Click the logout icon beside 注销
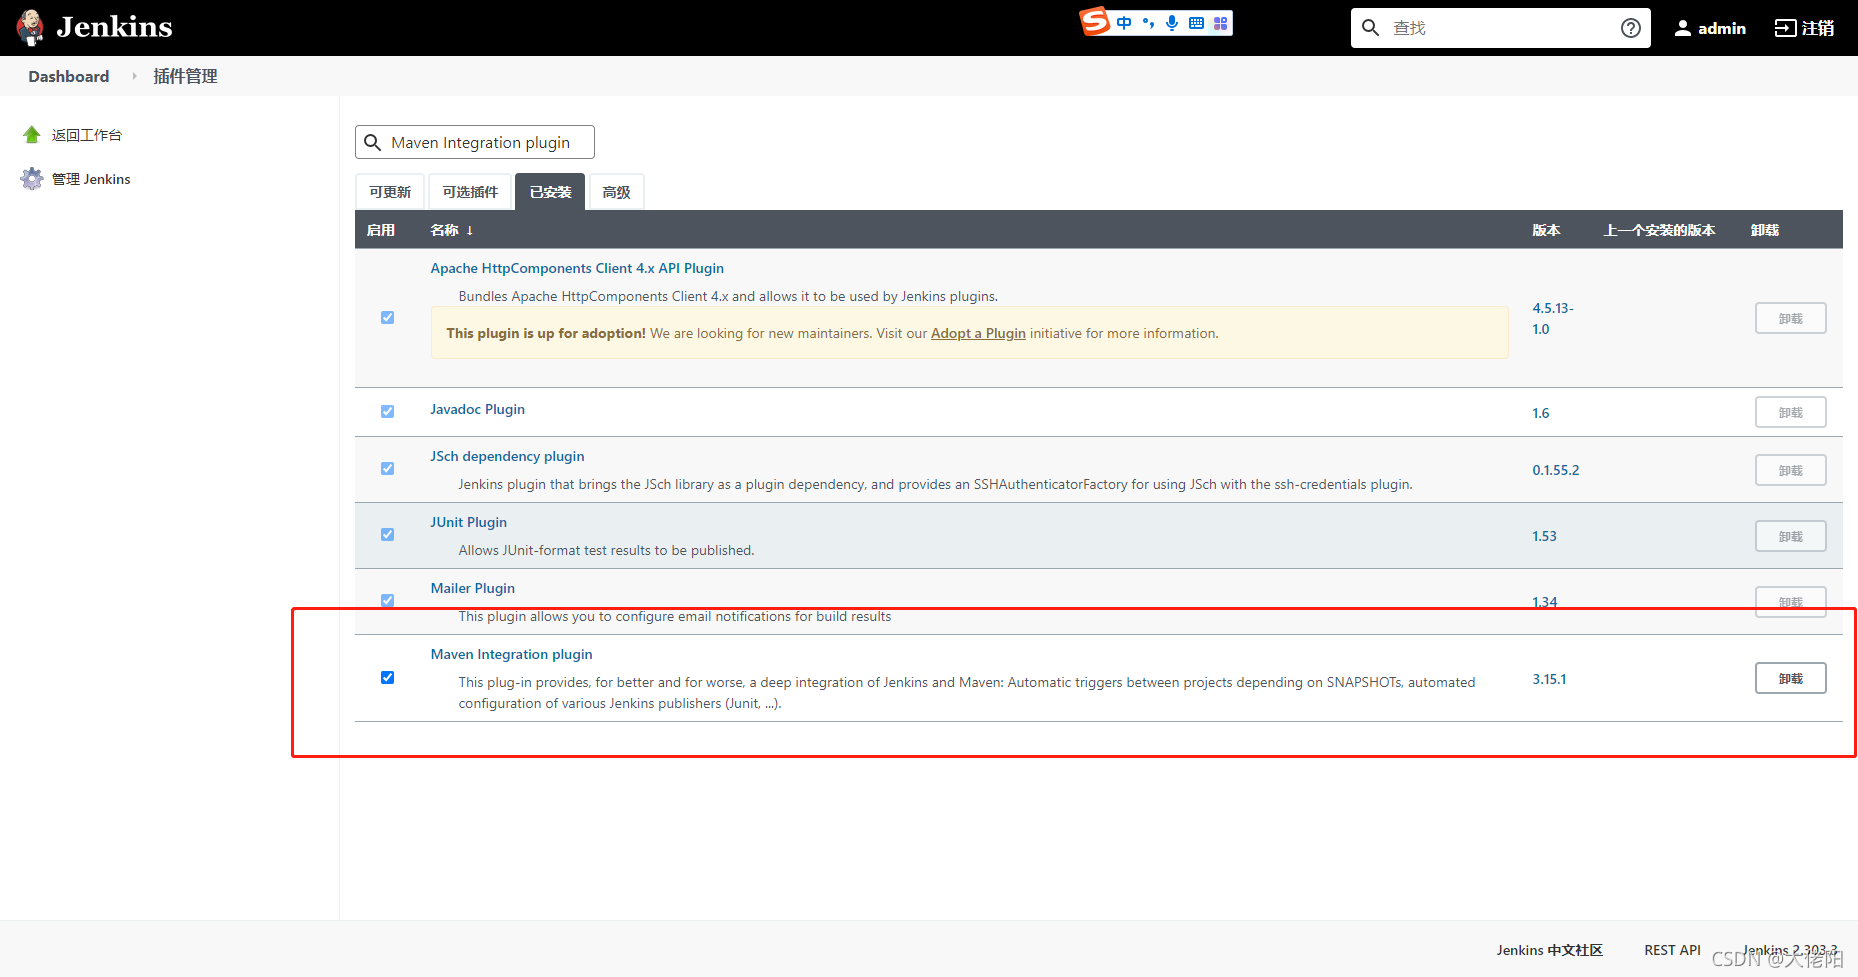The height and width of the screenshot is (977, 1858). [1785, 28]
